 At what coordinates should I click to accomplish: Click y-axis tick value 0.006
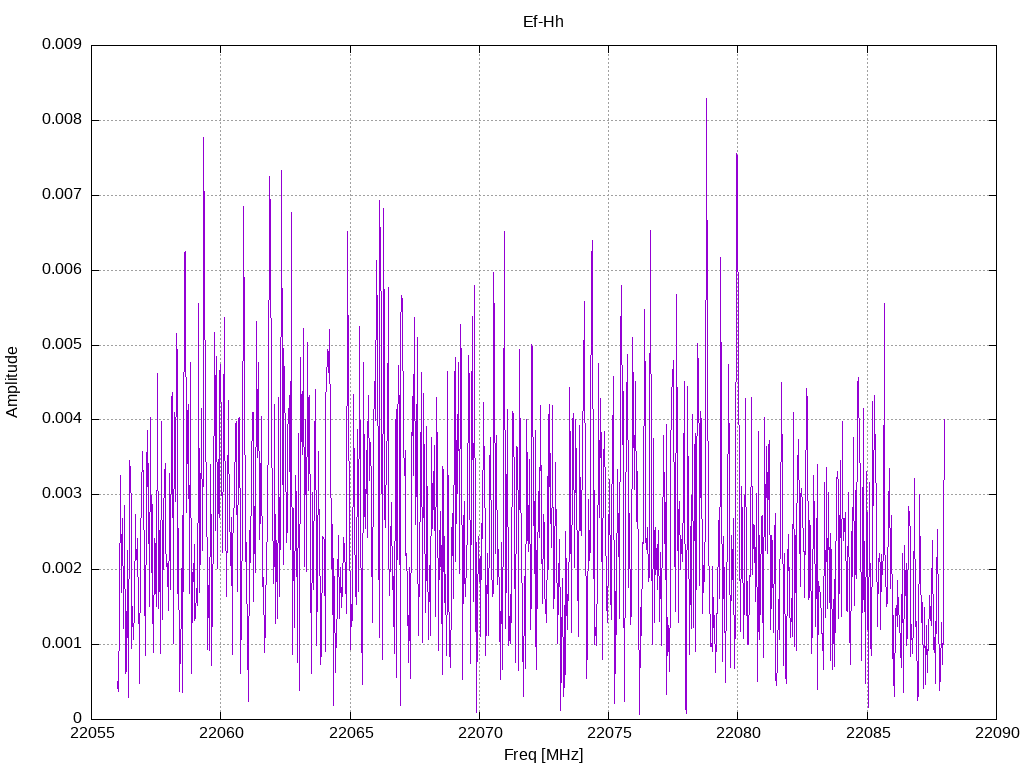[61, 270]
